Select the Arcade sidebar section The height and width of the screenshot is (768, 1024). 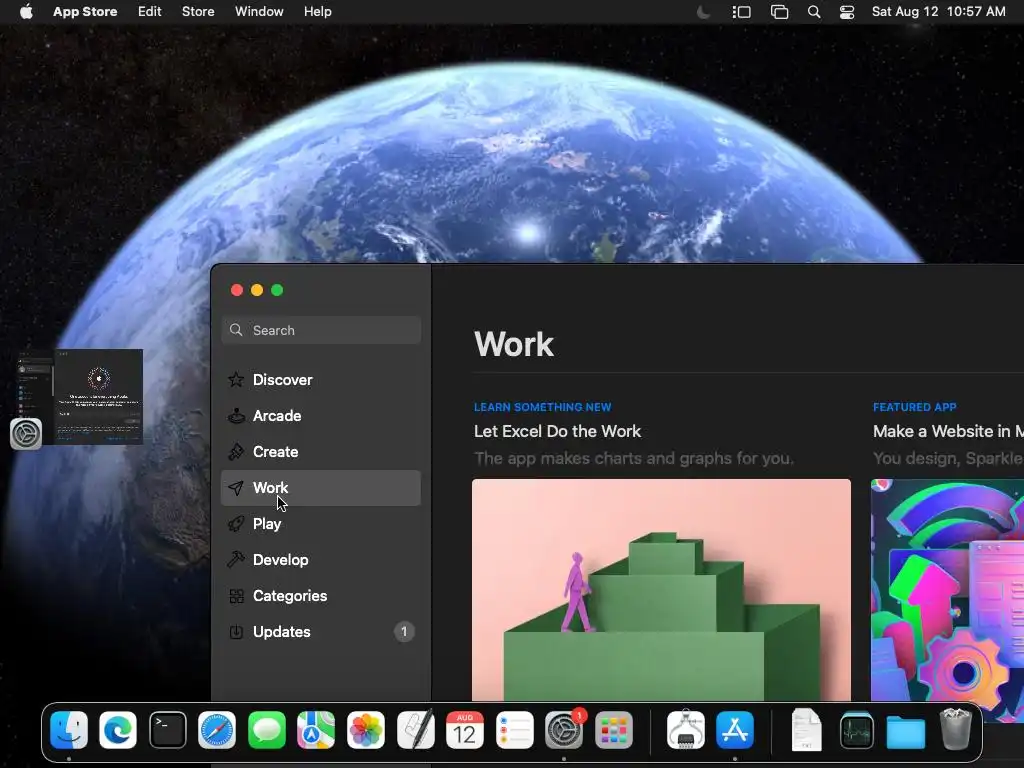click(x=321, y=416)
